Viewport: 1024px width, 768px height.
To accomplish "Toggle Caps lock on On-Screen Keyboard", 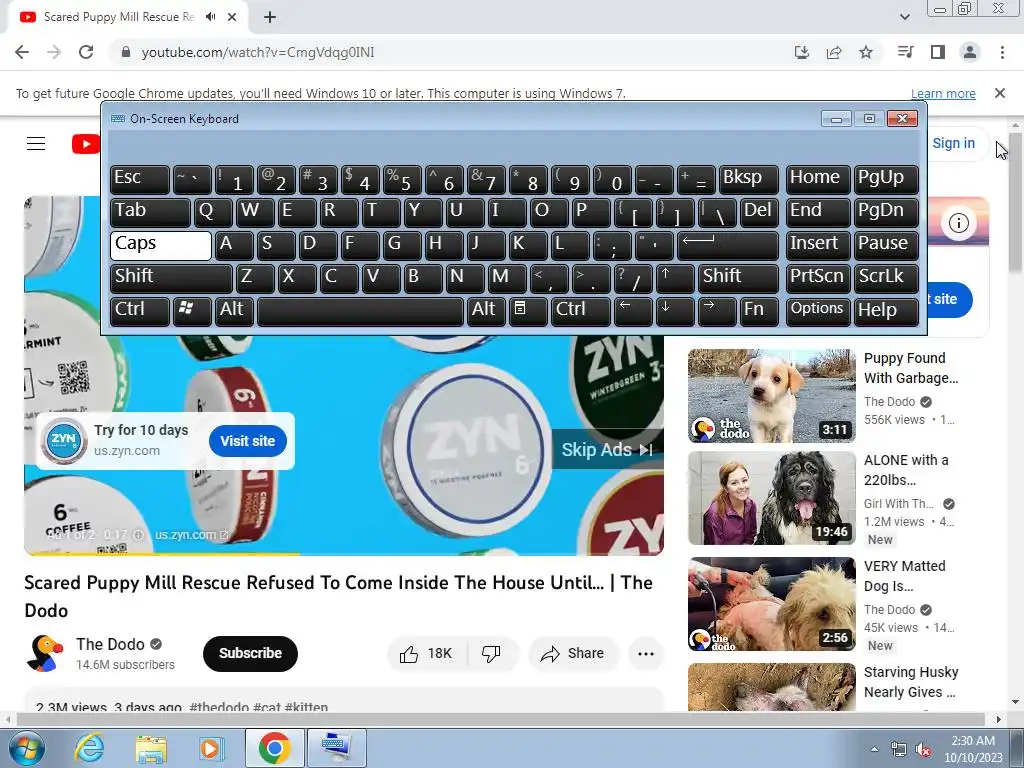I will tap(161, 244).
